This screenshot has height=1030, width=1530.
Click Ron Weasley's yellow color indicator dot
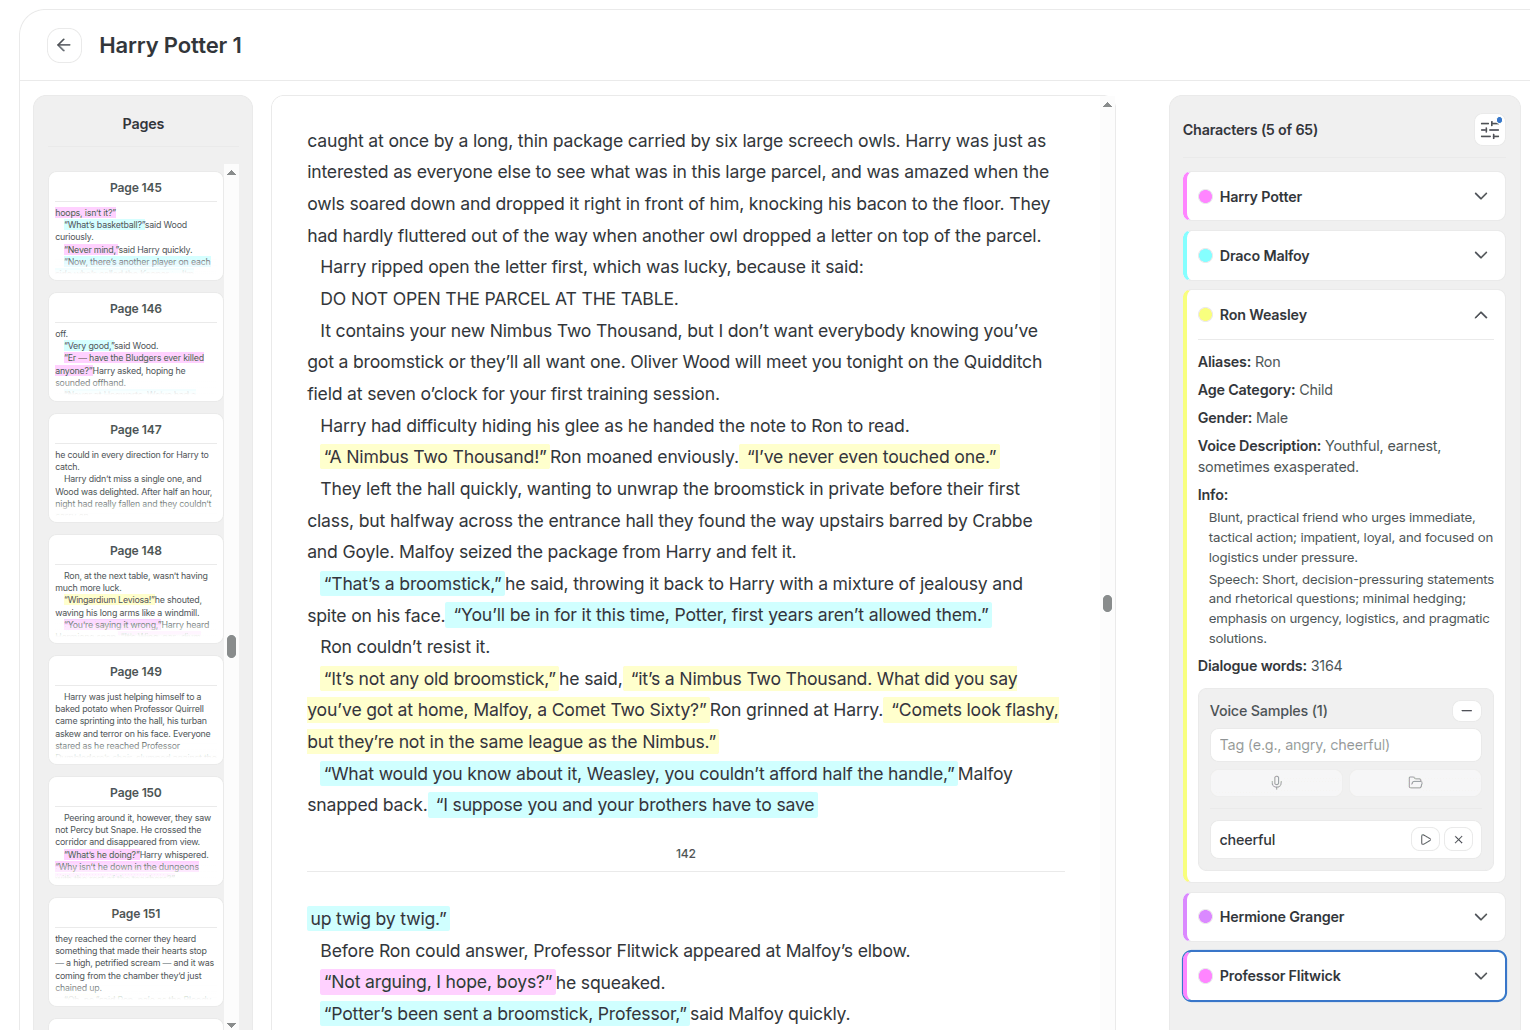pyautogui.click(x=1204, y=314)
